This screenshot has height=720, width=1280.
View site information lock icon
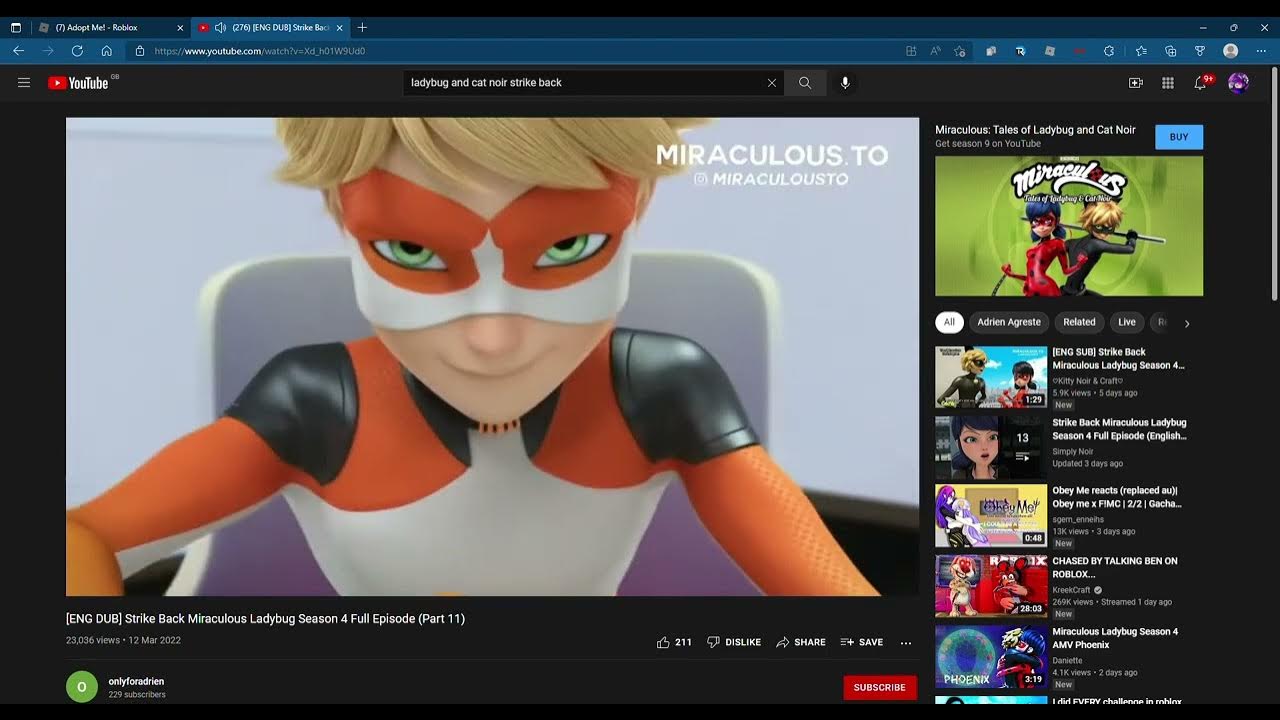(x=140, y=51)
